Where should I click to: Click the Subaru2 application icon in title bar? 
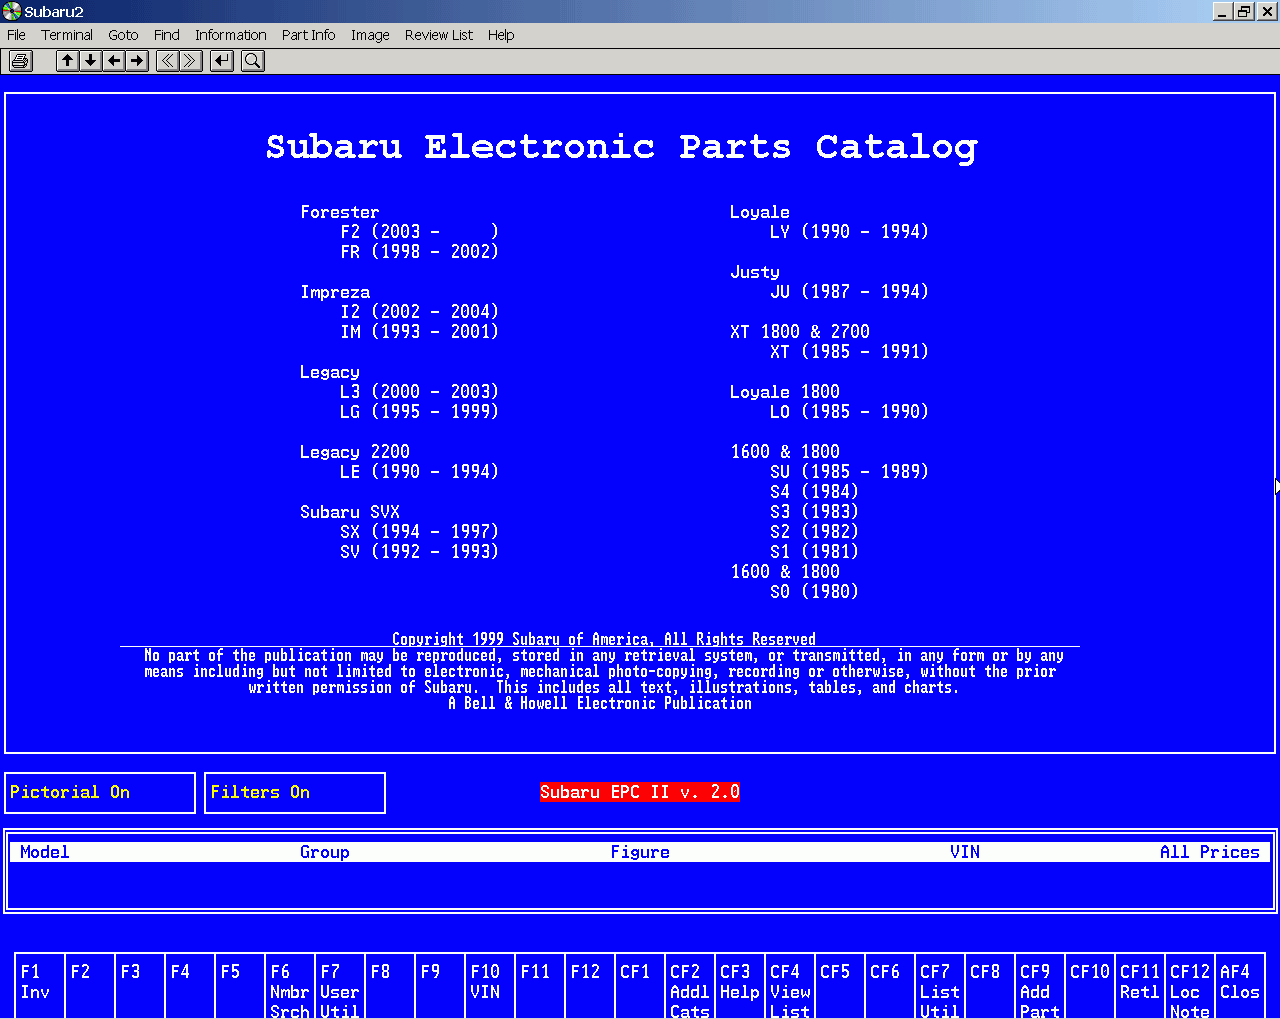11,11
